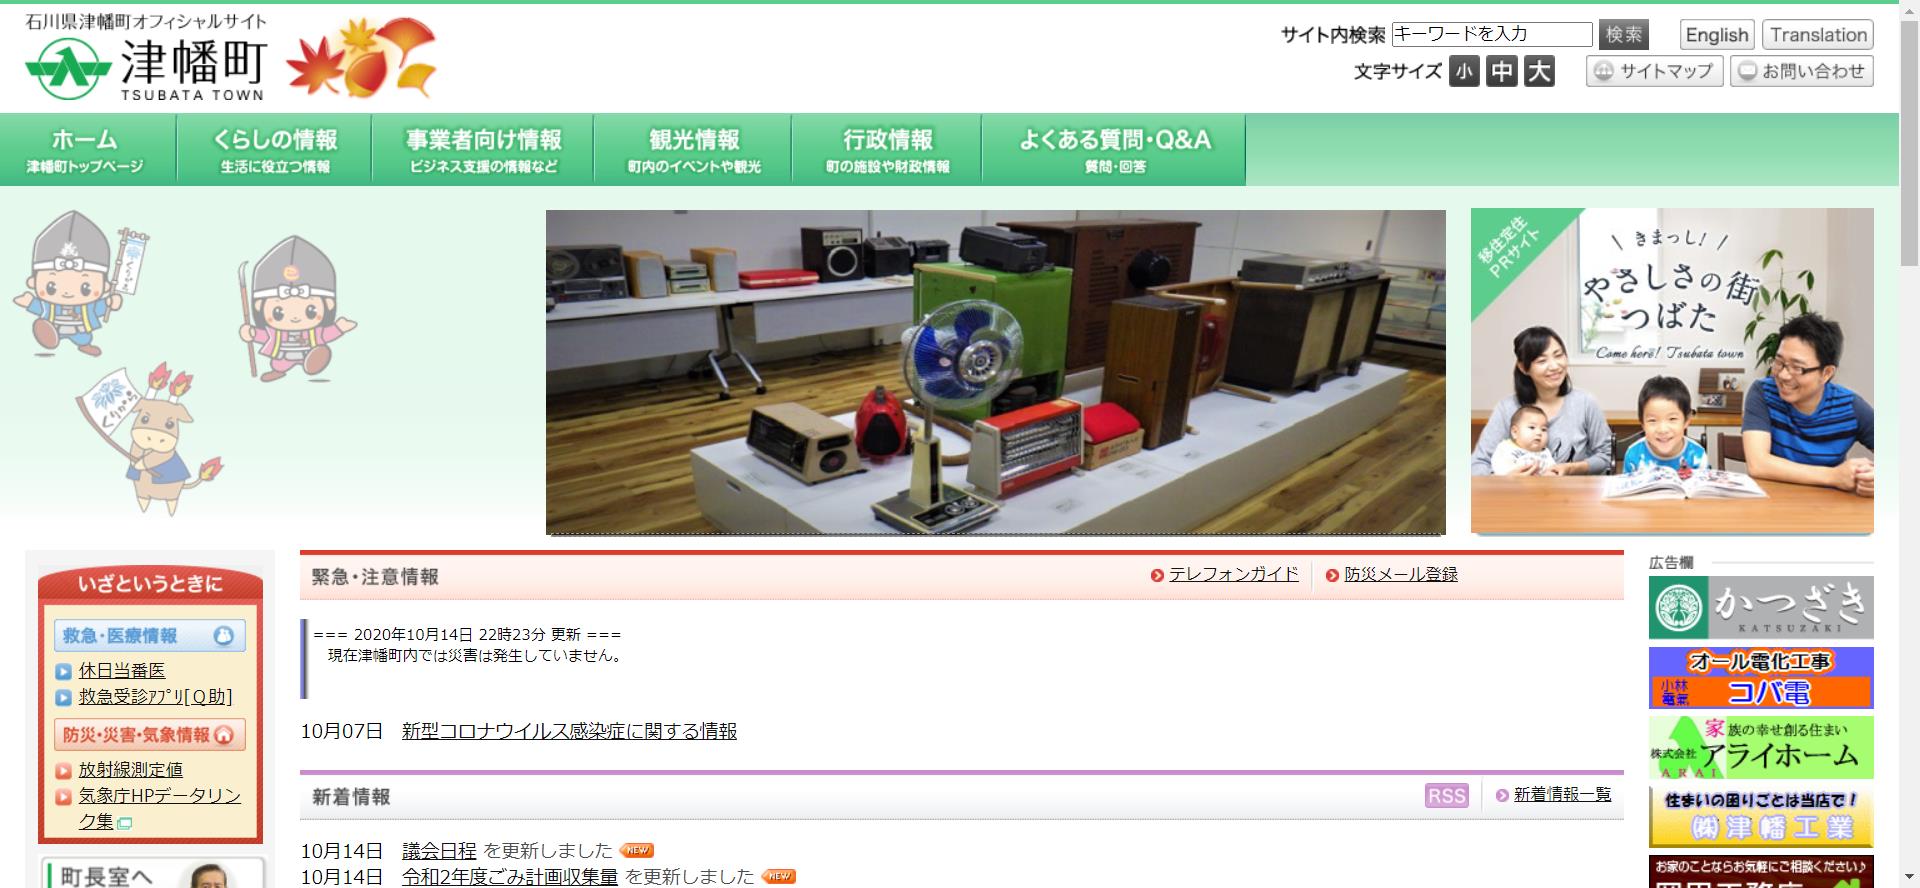This screenshot has width=1920, height=888.
Task: Set text size to large (大)
Action: point(1539,71)
